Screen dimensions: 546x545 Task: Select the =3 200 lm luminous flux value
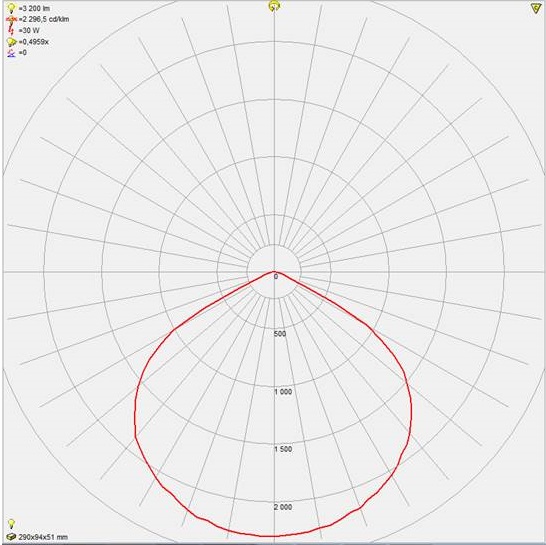pyautogui.click(x=34, y=8)
